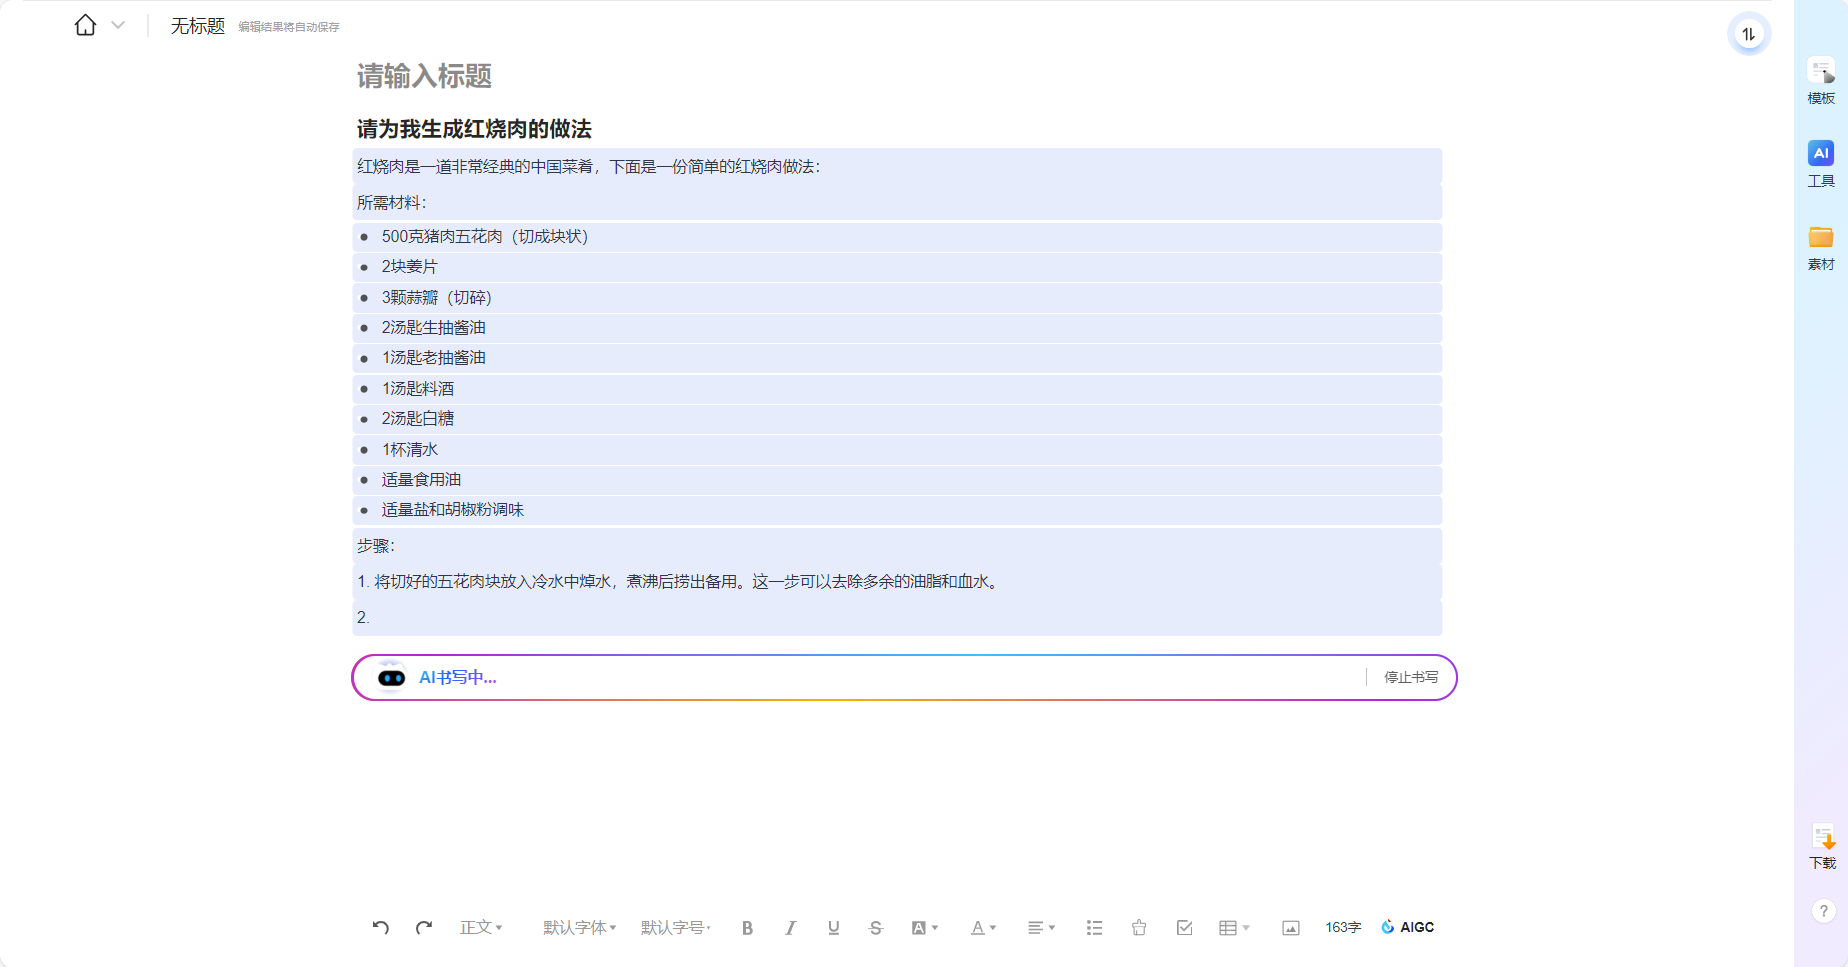Toggle italic formatting
This screenshot has width=1848, height=967.
click(x=790, y=928)
